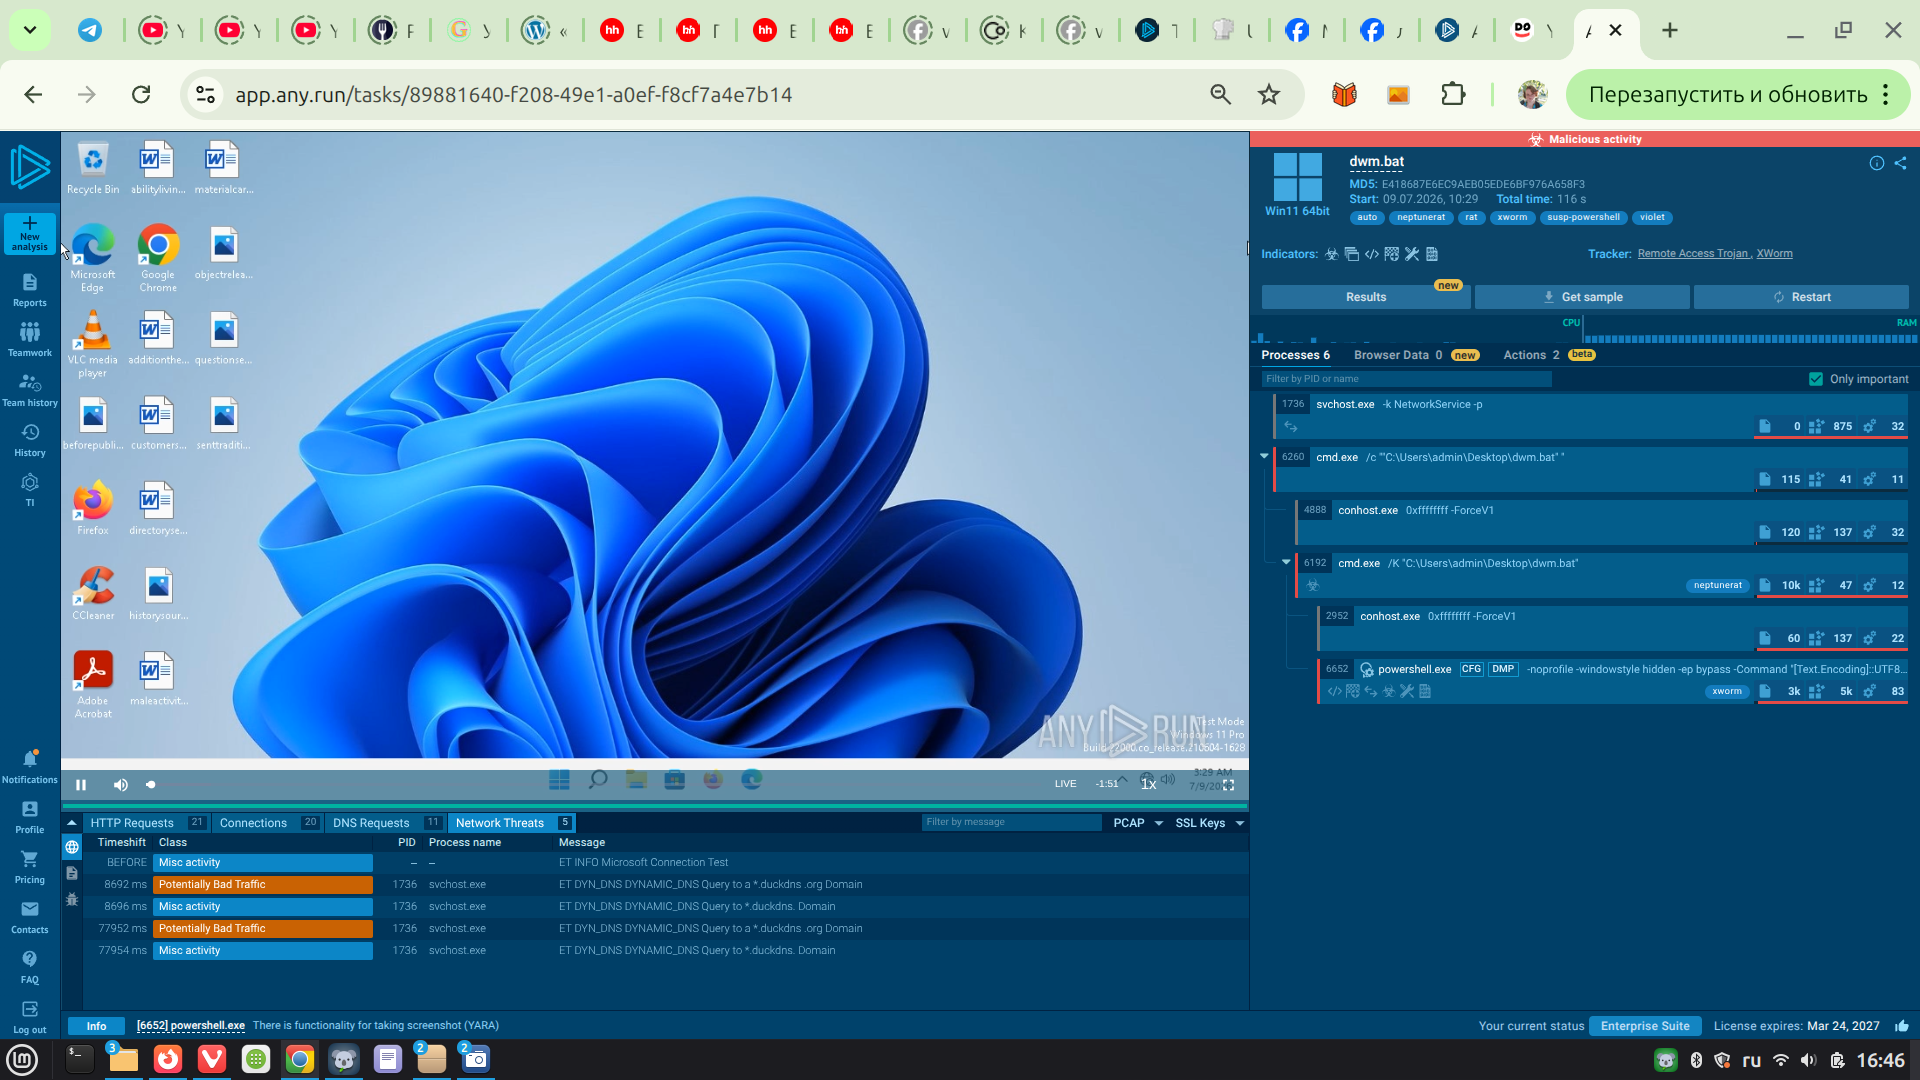Open the PCAP dropdown
This screenshot has width=1920, height=1080.
pyautogui.click(x=1138, y=823)
